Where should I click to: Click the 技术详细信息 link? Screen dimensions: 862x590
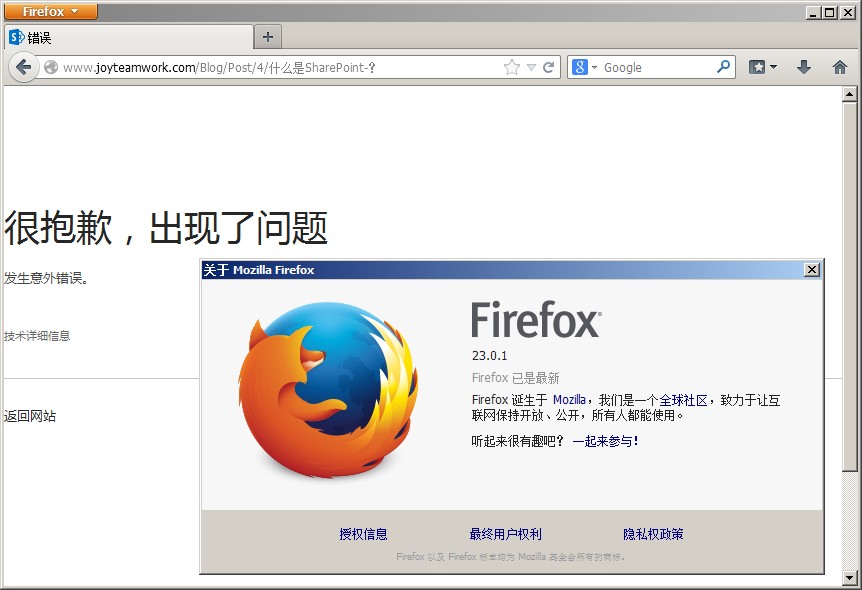click(x=37, y=336)
